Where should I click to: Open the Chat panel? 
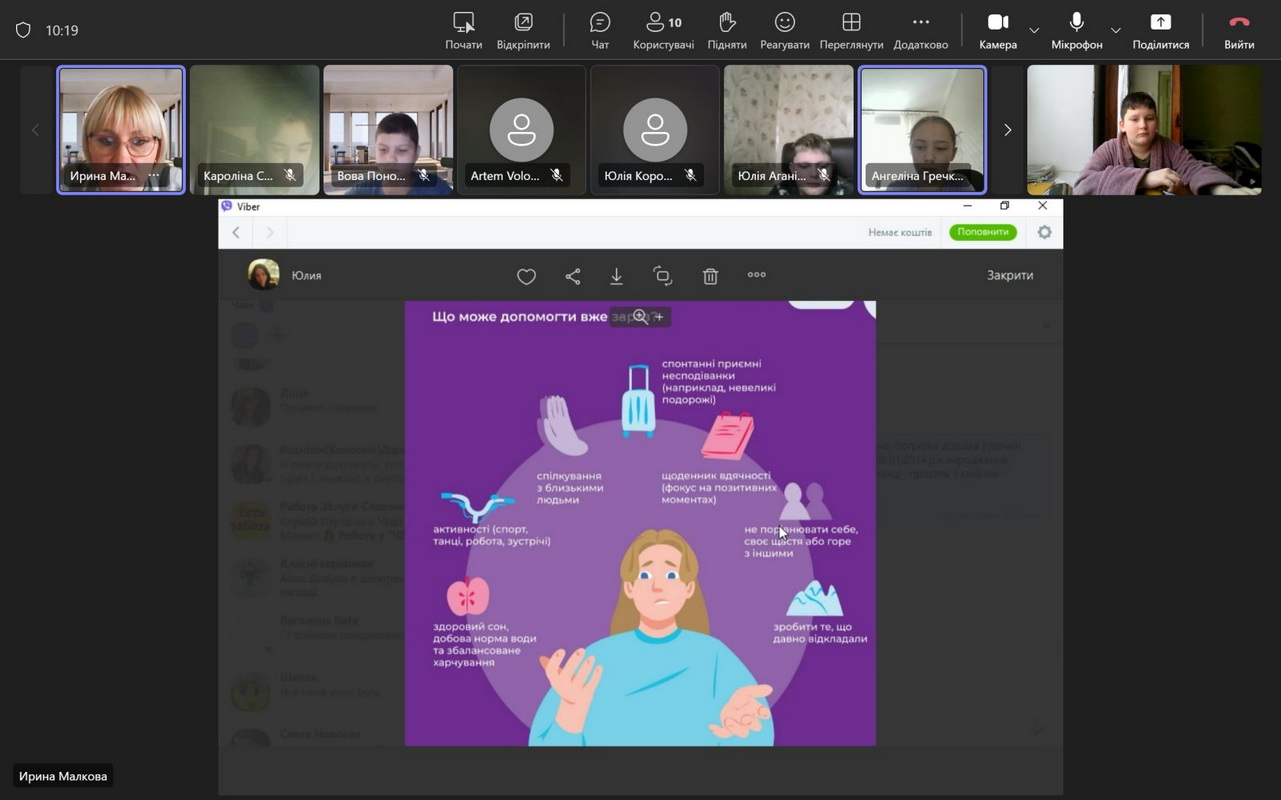600,30
